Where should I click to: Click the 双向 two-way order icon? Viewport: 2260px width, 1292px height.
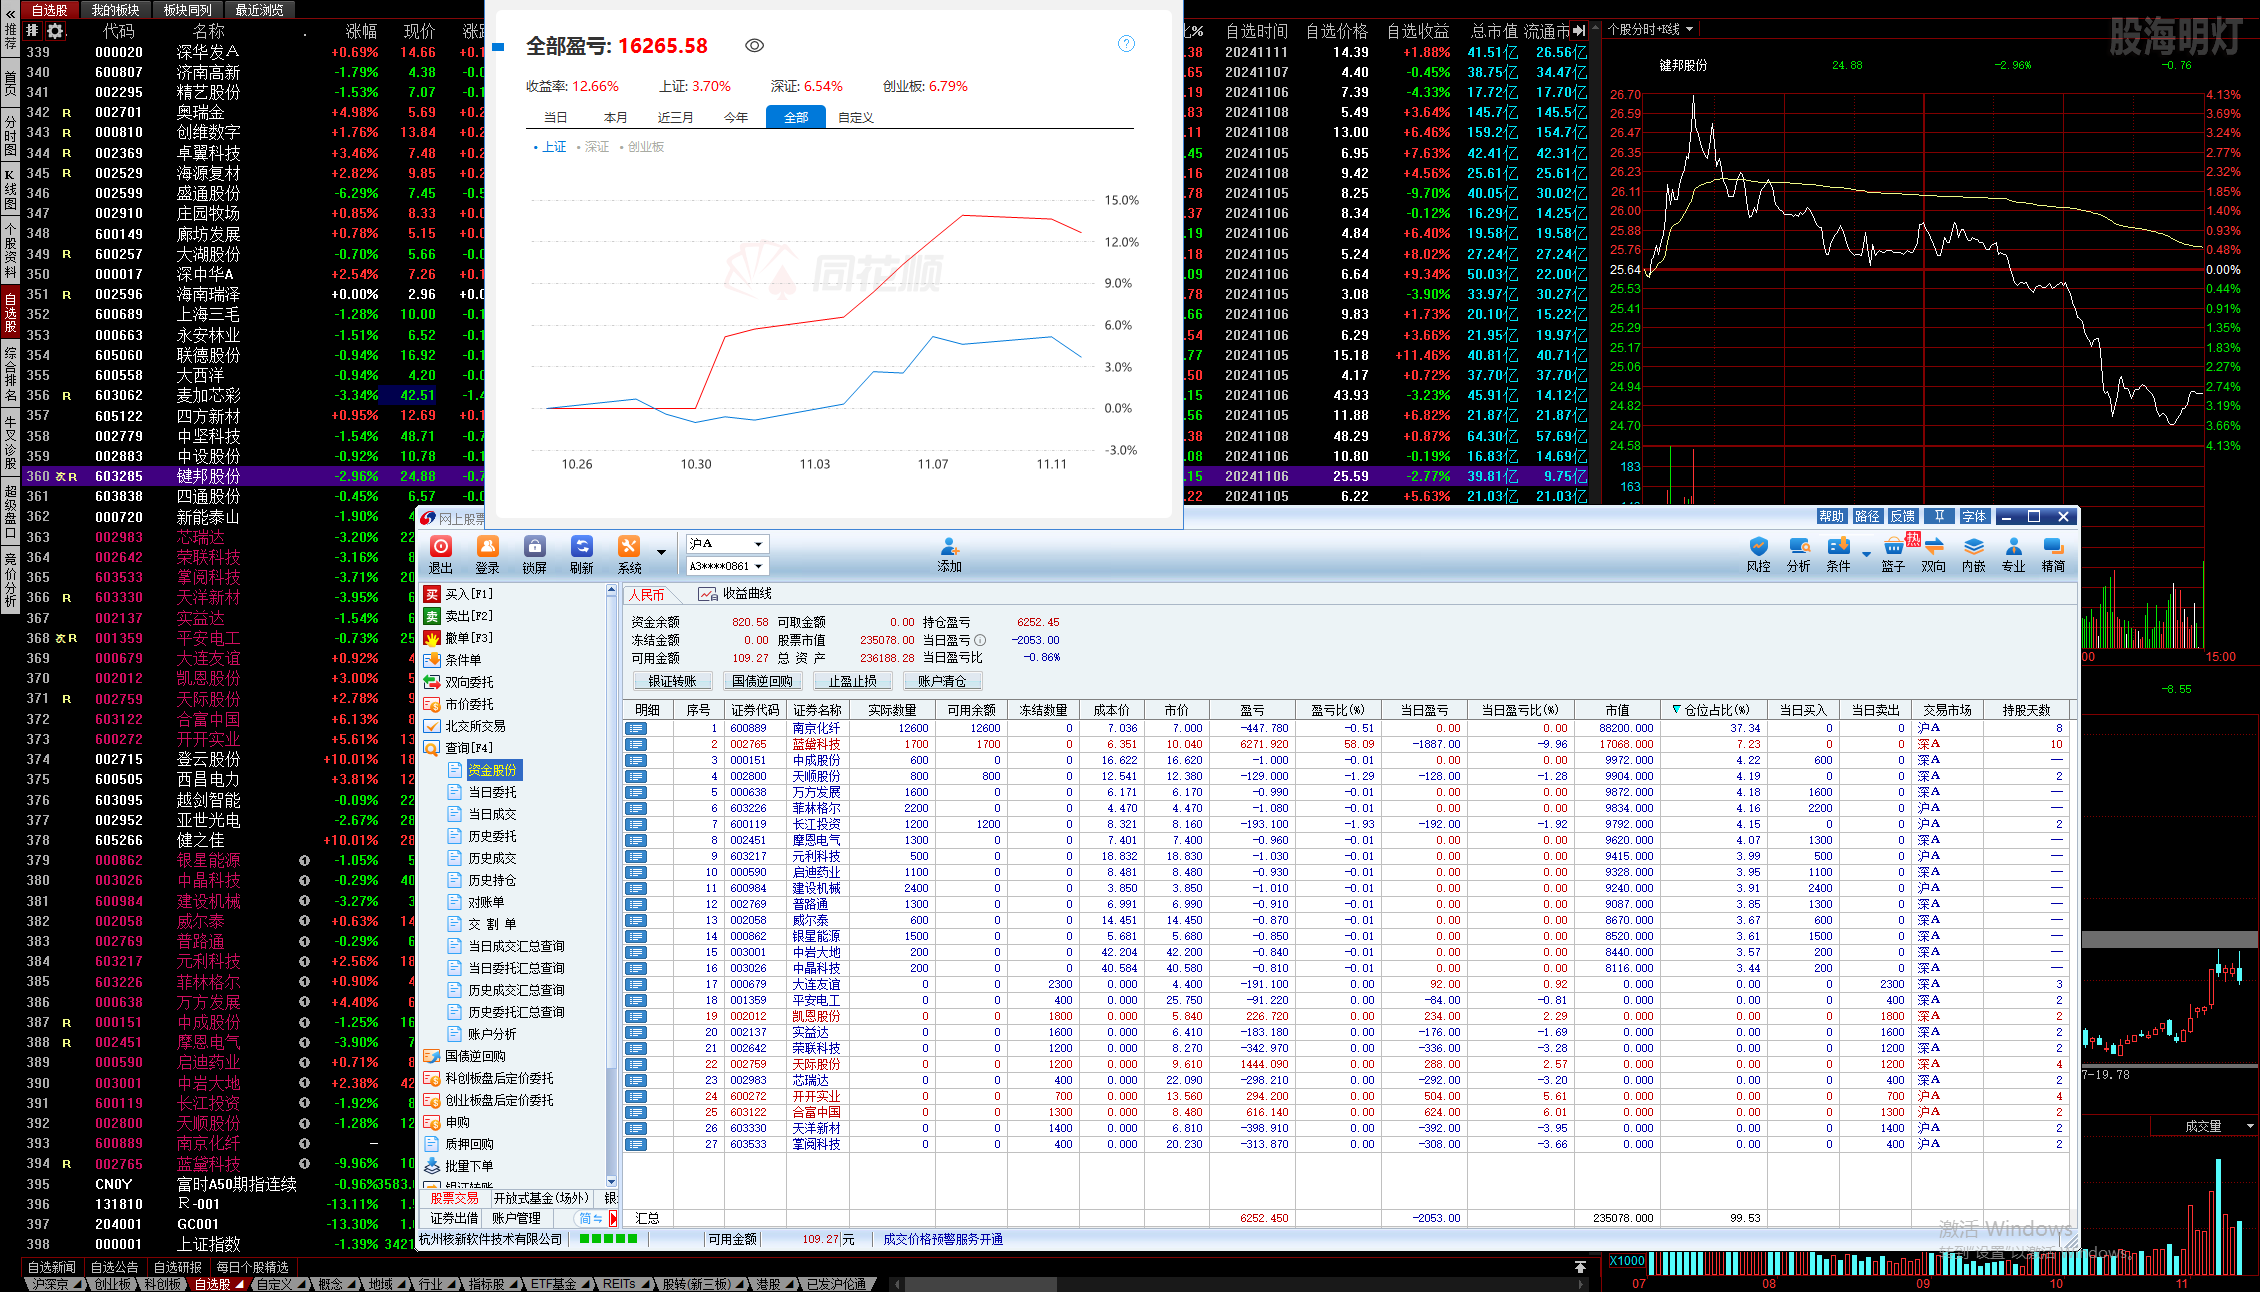1933,553
